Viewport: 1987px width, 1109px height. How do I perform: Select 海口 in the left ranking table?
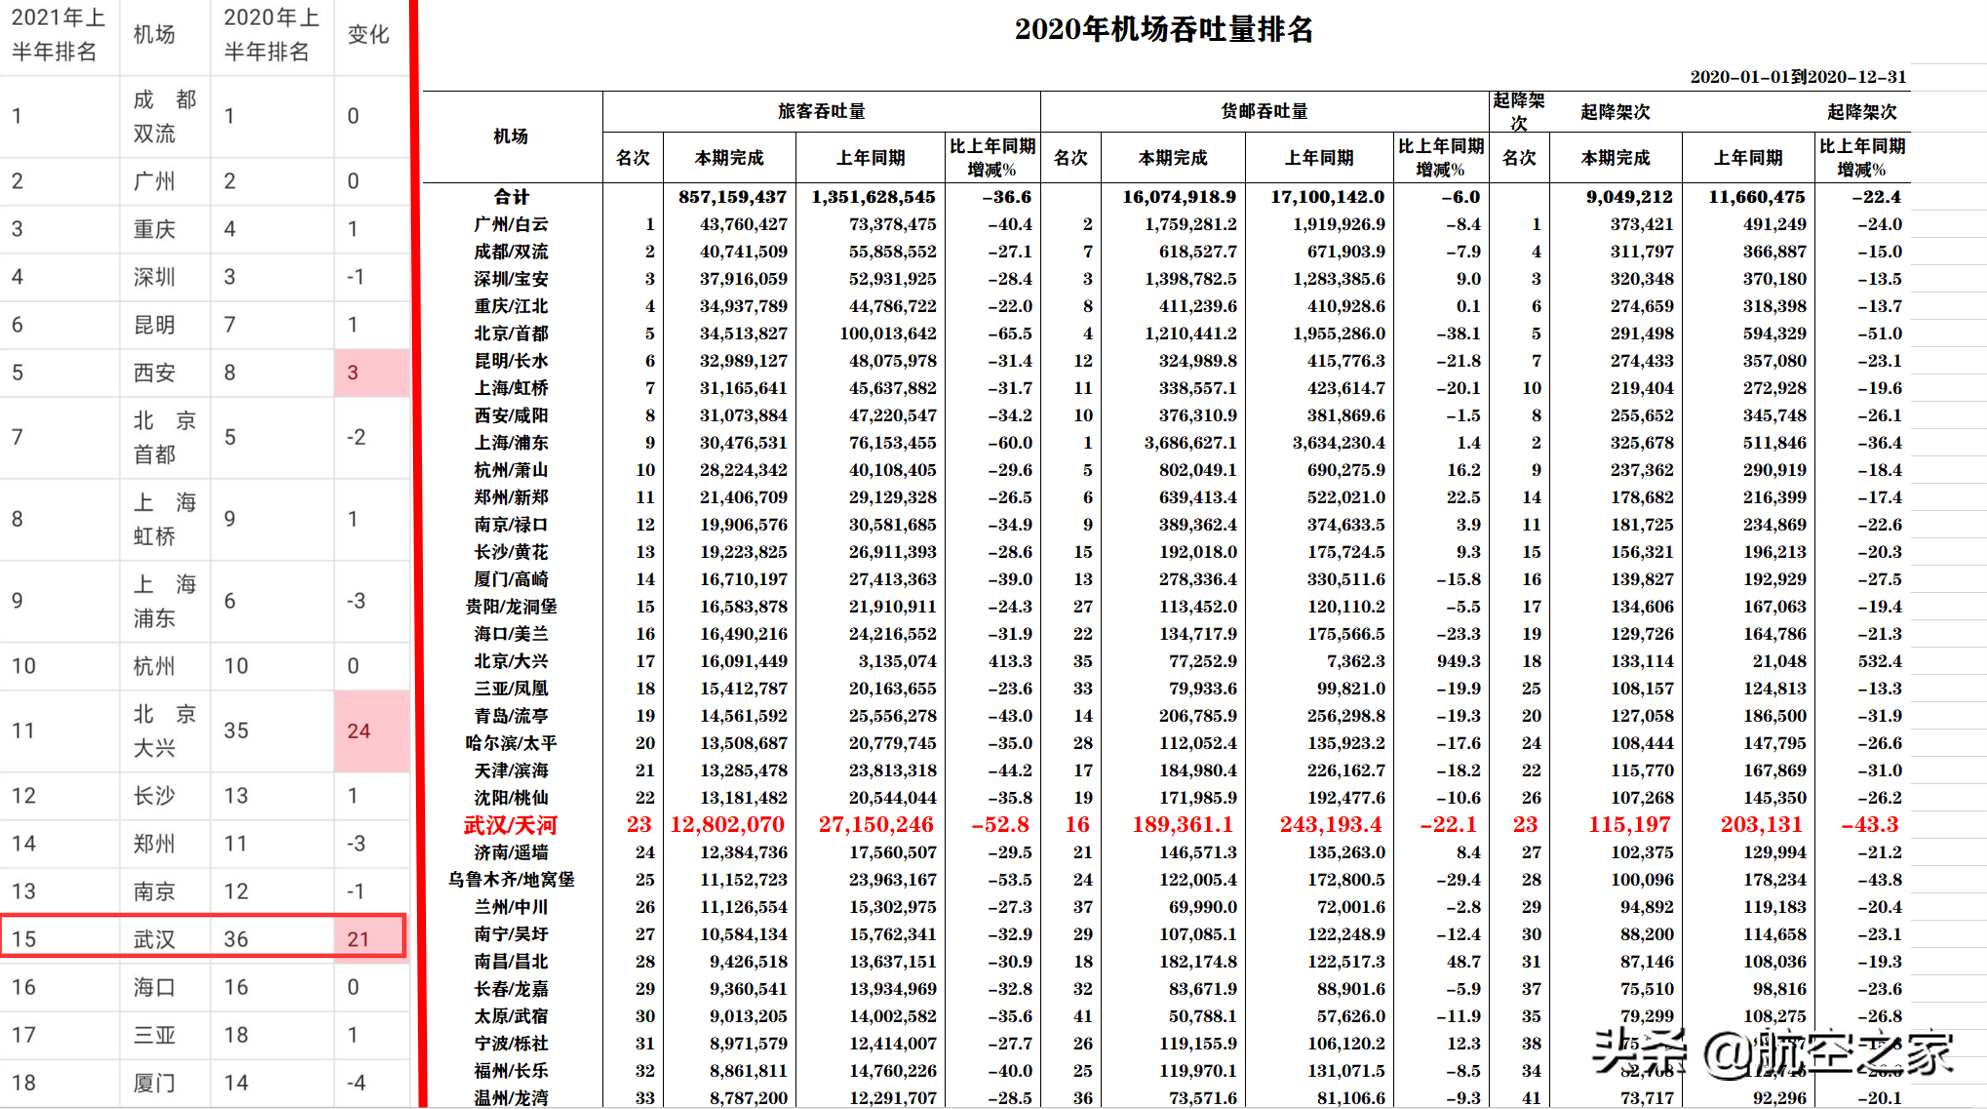[x=155, y=988]
